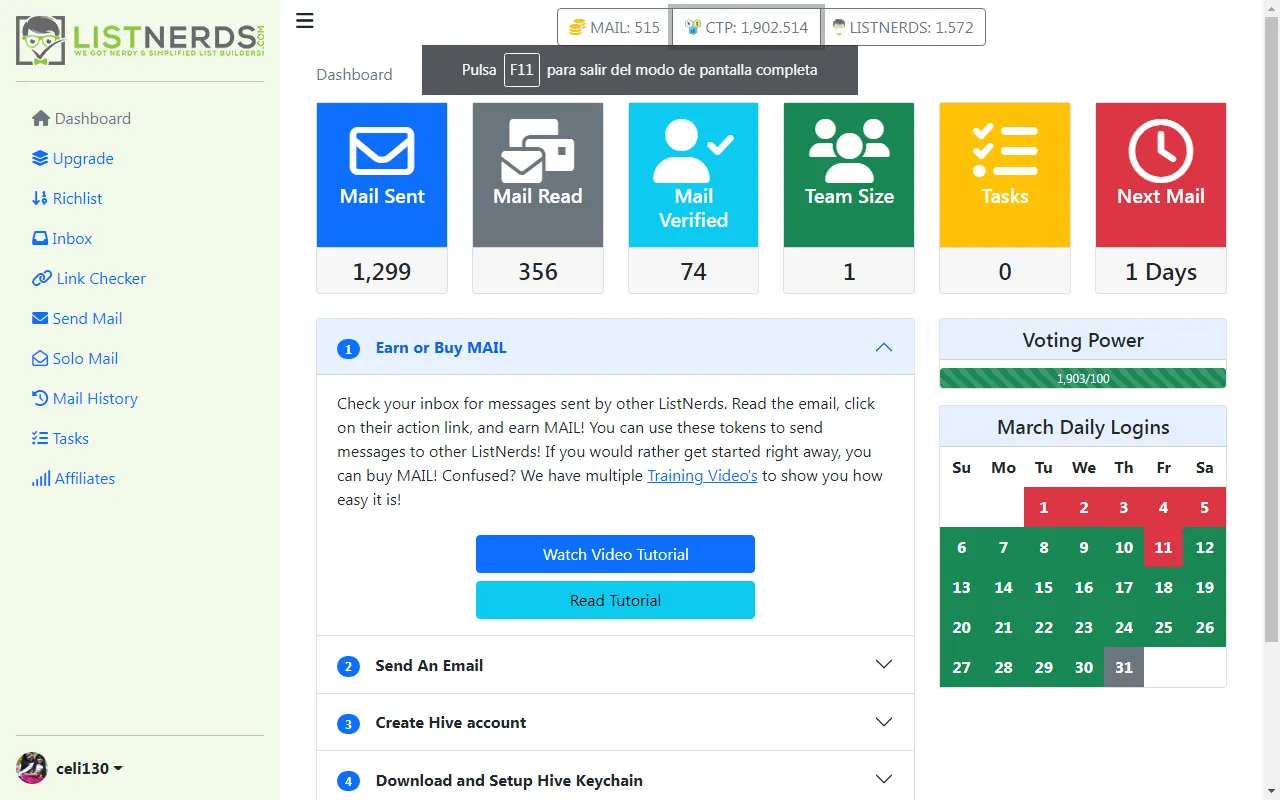
Task: Click the Dashboard home icon
Action: point(41,118)
